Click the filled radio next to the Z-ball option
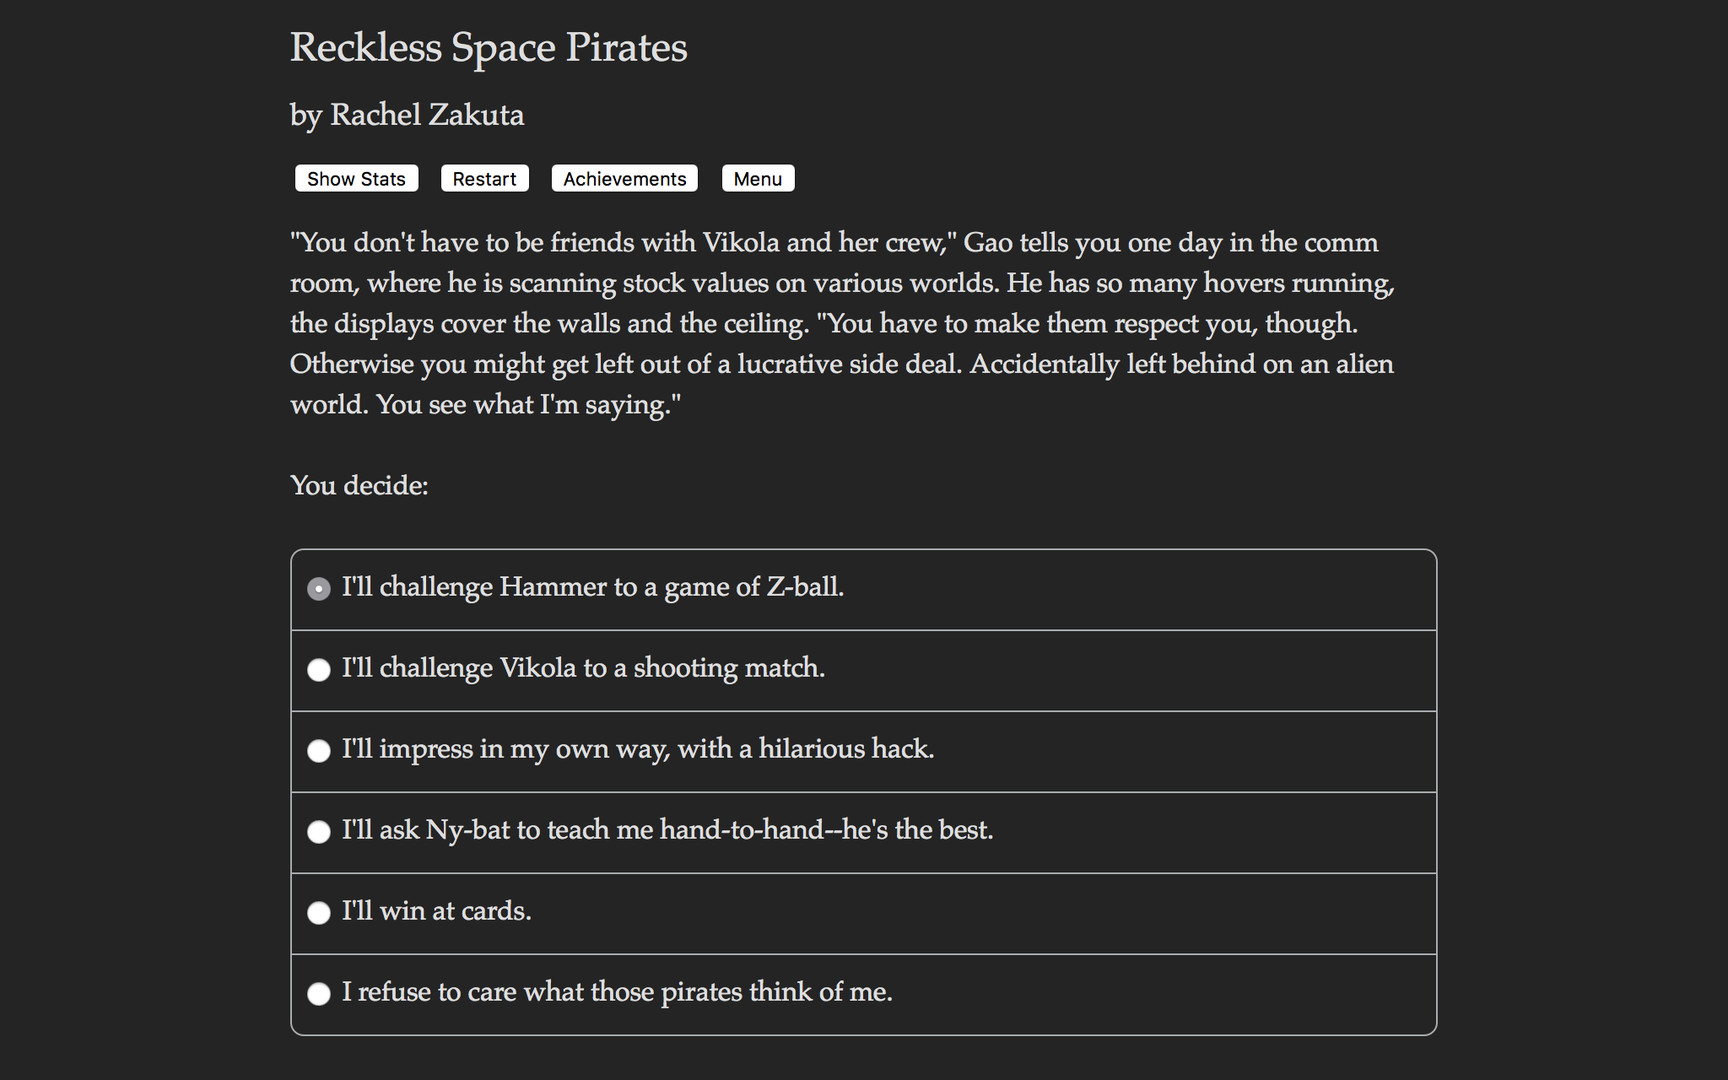The height and width of the screenshot is (1080, 1728). (318, 589)
